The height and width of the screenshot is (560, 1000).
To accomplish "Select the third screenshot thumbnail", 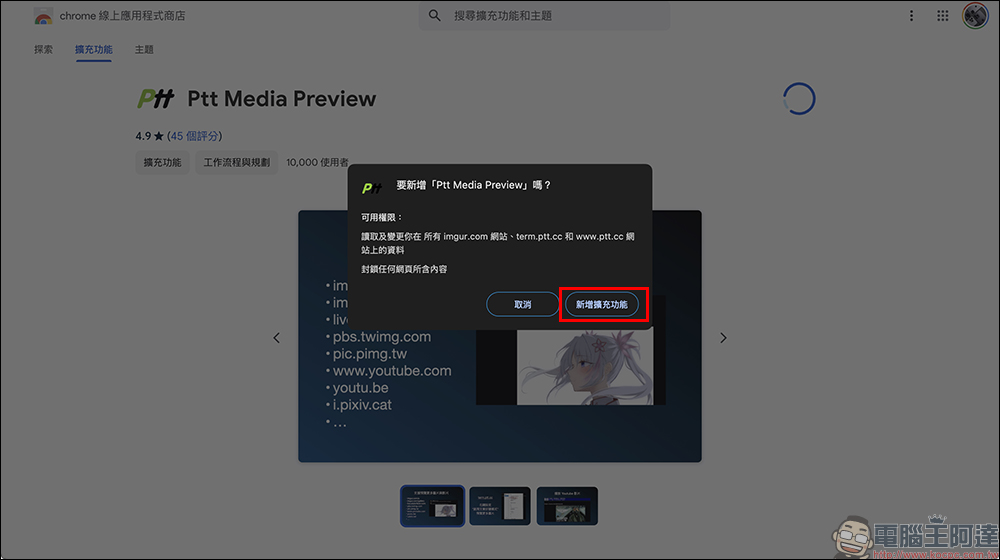I will [567, 506].
